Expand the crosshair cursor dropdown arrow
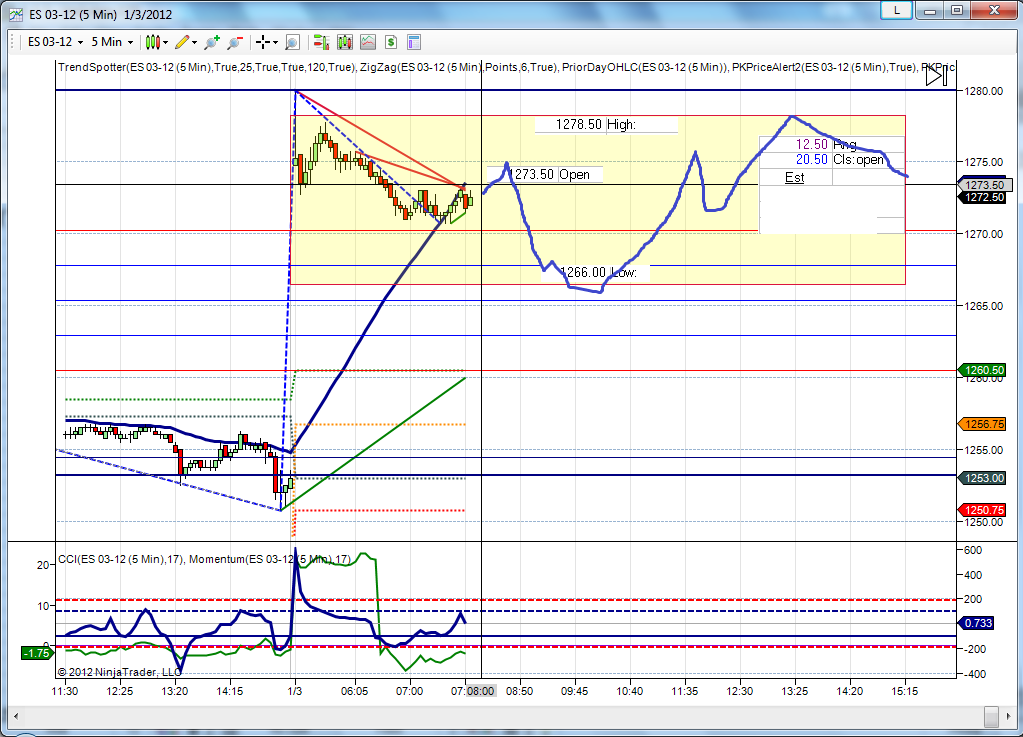Viewport: 1023px width, 737px height. click(x=275, y=42)
